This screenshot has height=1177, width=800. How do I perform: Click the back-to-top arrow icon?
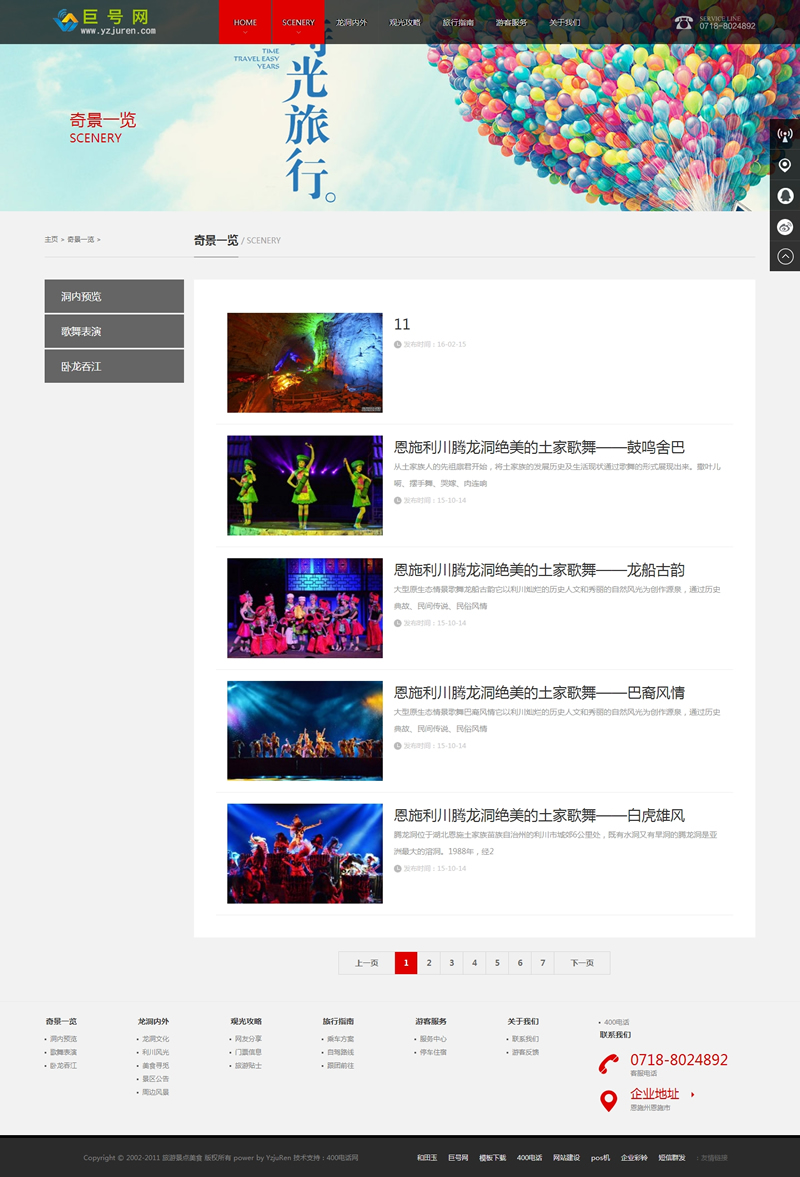point(785,257)
